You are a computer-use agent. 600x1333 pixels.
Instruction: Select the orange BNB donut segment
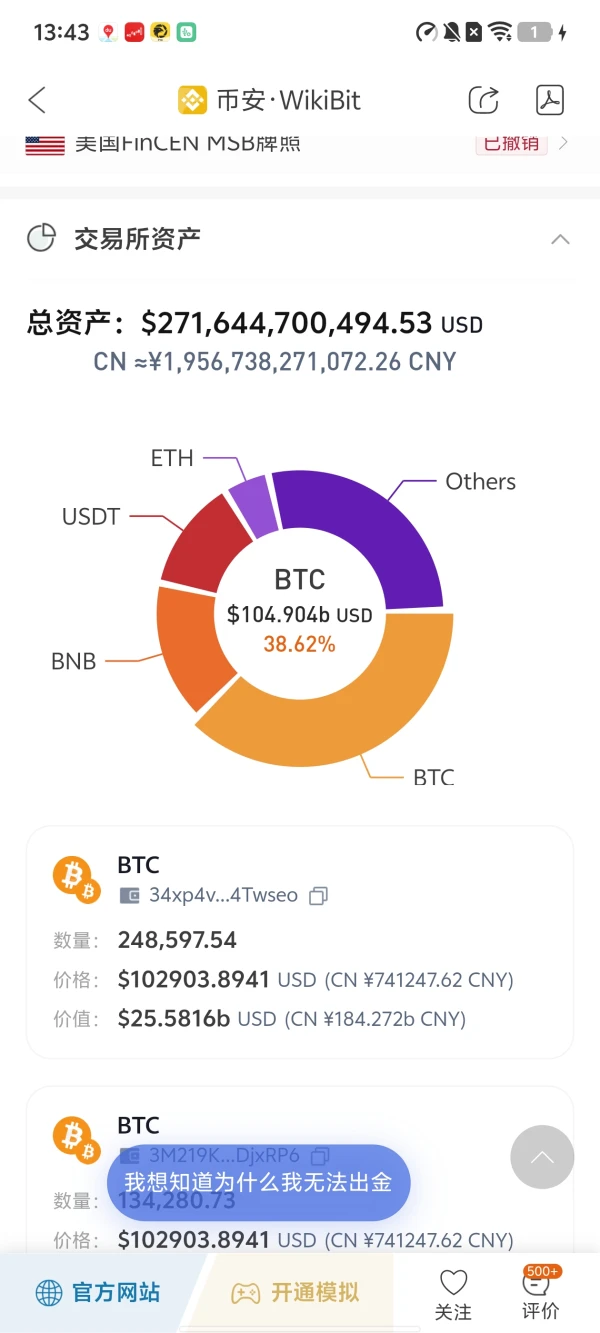tap(187, 650)
